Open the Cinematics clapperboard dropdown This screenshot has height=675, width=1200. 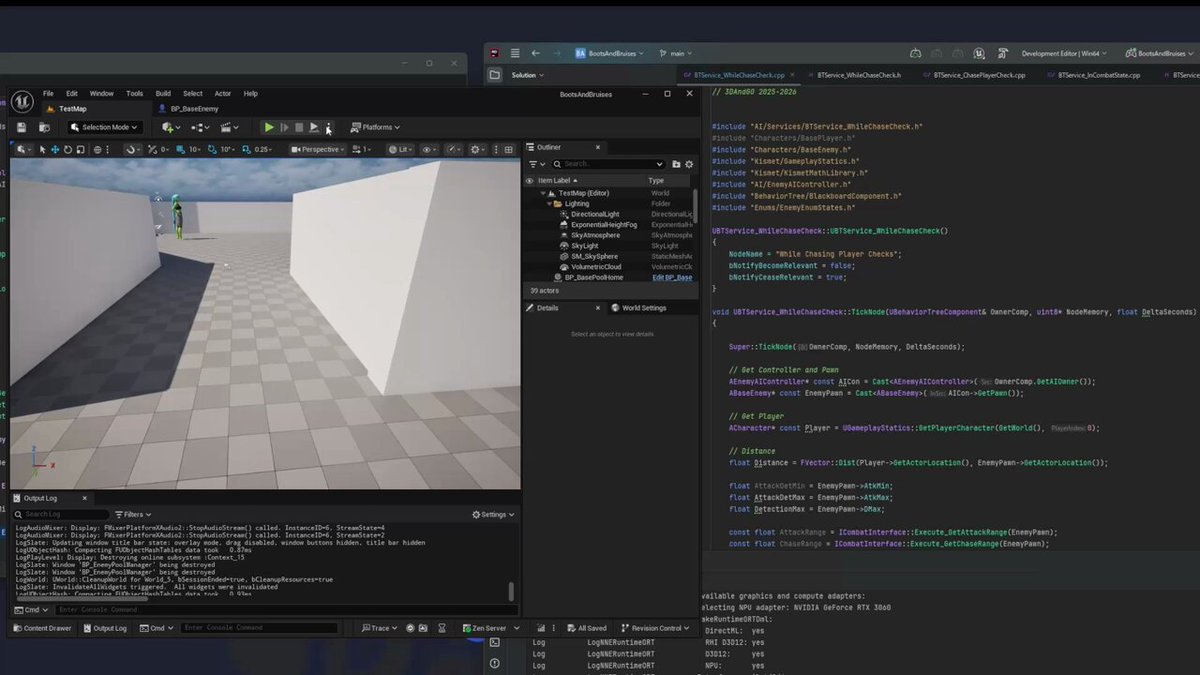pos(230,127)
